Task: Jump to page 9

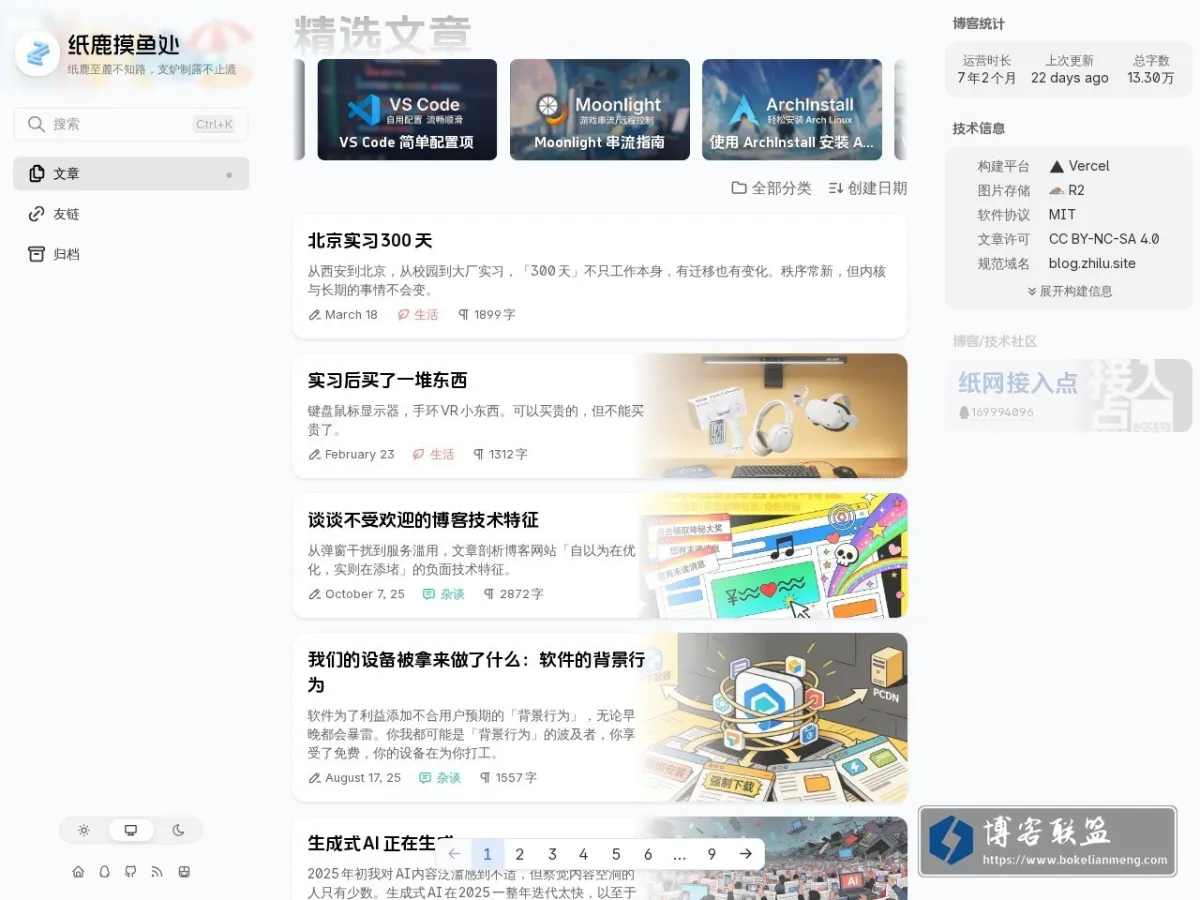Action: tap(712, 854)
